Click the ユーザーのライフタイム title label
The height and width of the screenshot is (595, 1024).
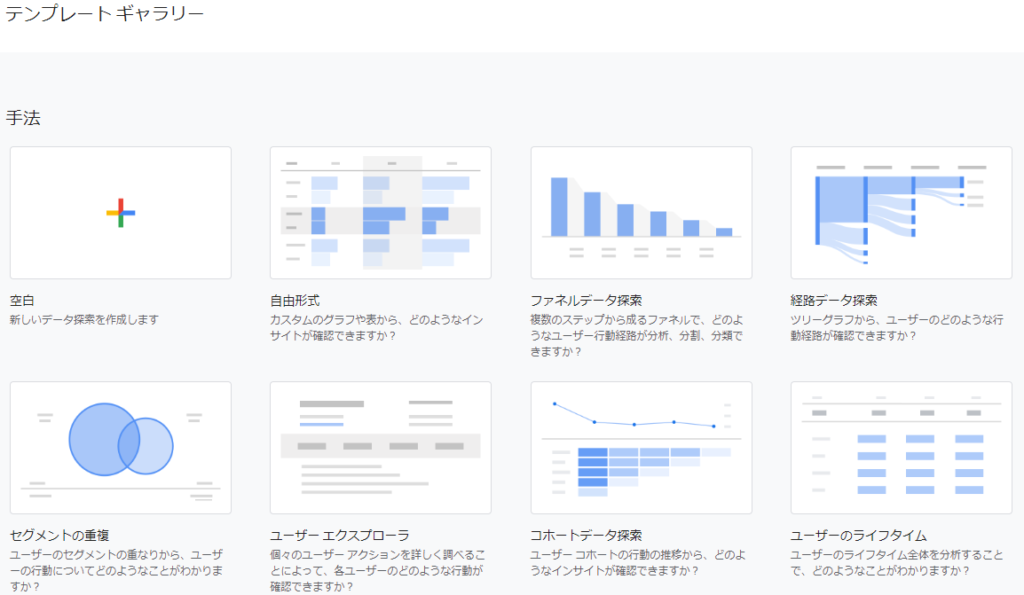tap(858, 535)
